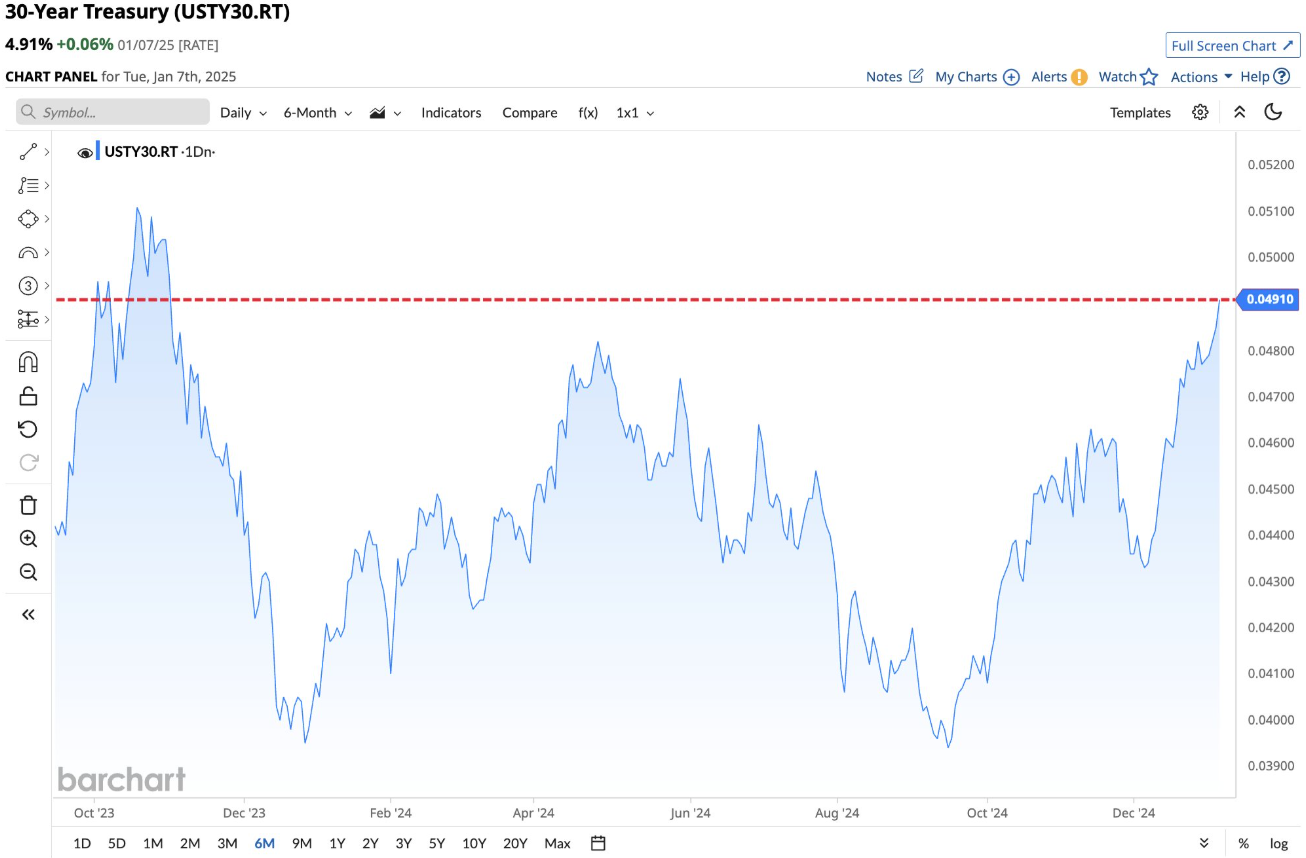Open the date range calendar picker
The image size is (1306, 858).
598,843
